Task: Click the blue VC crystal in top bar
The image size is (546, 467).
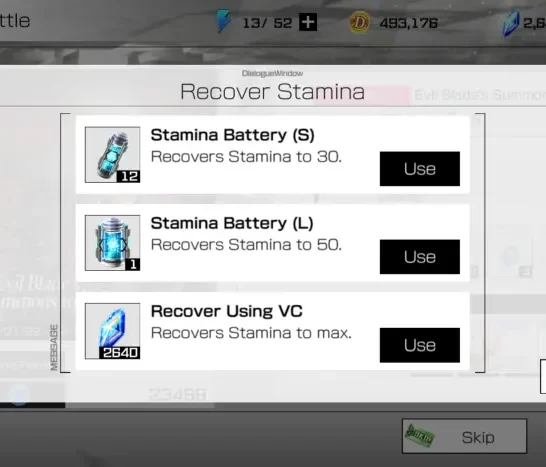Action: (510, 23)
